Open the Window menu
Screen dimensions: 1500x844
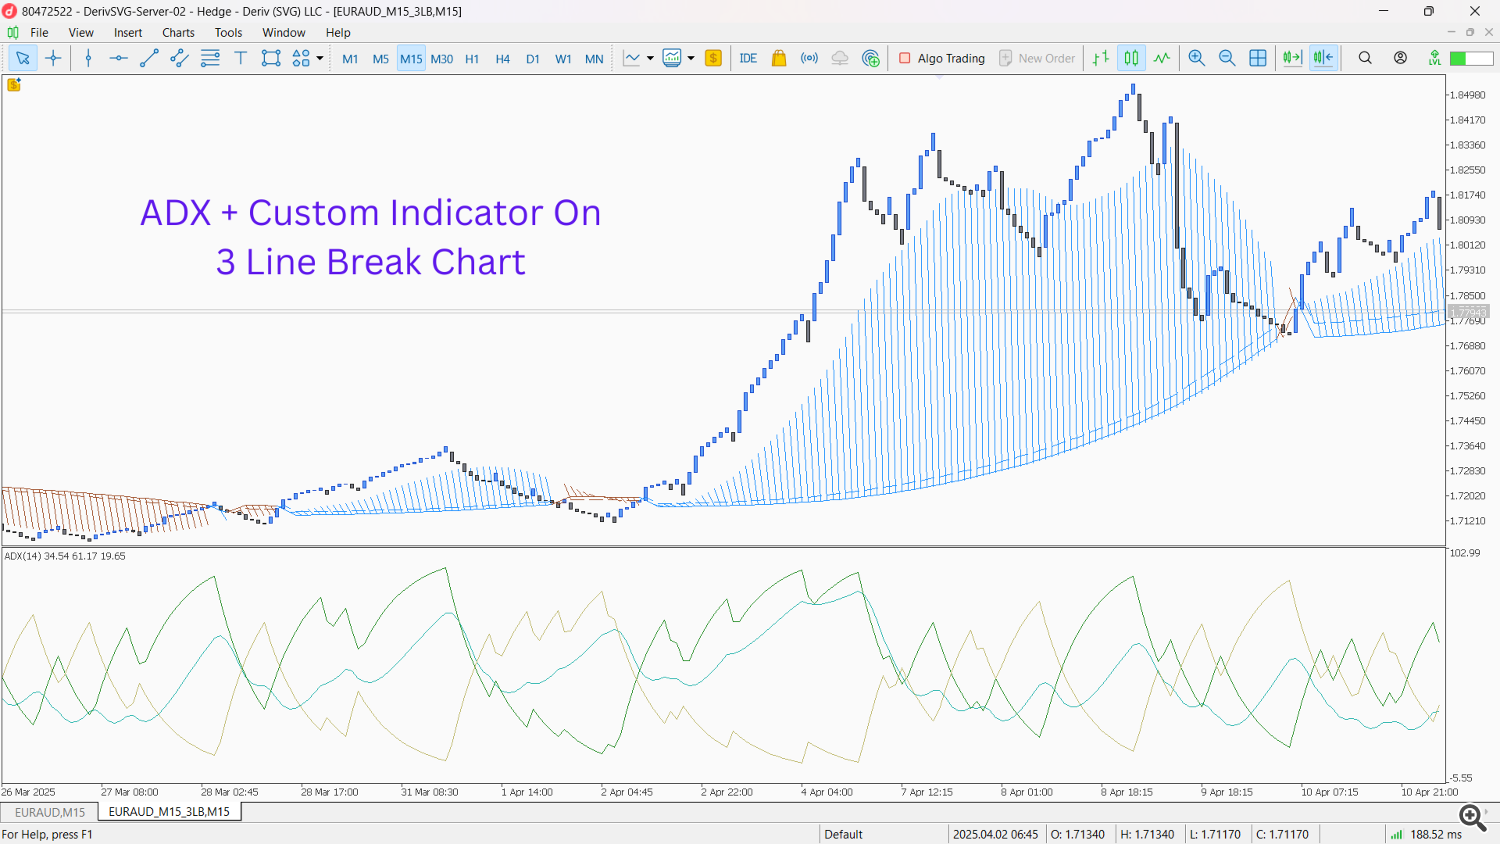point(284,32)
